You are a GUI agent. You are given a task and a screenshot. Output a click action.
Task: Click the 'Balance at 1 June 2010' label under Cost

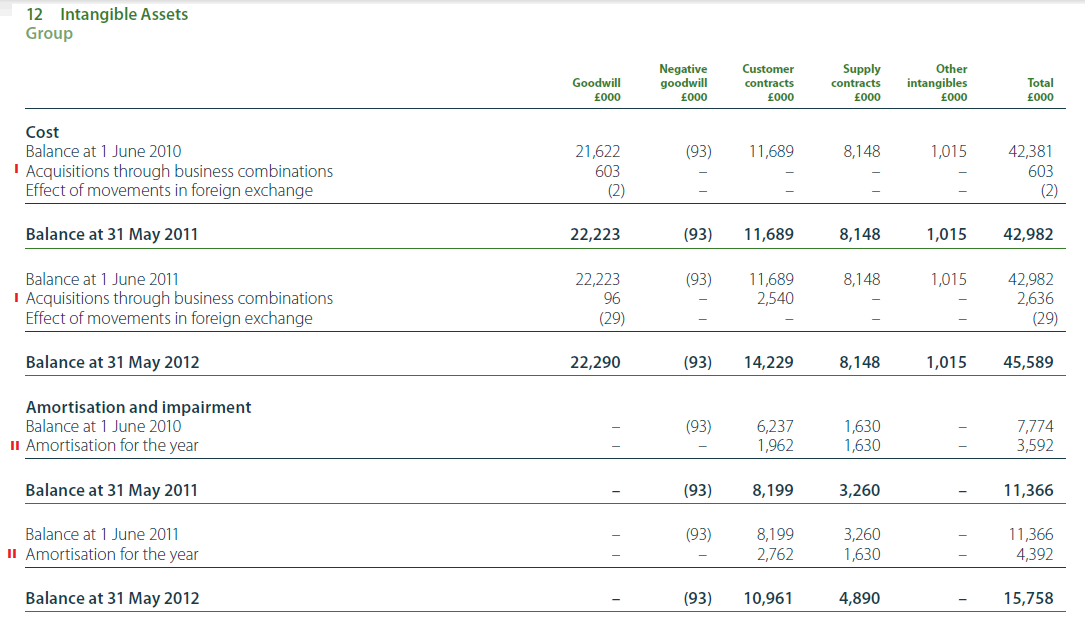pyautogui.click(x=103, y=152)
